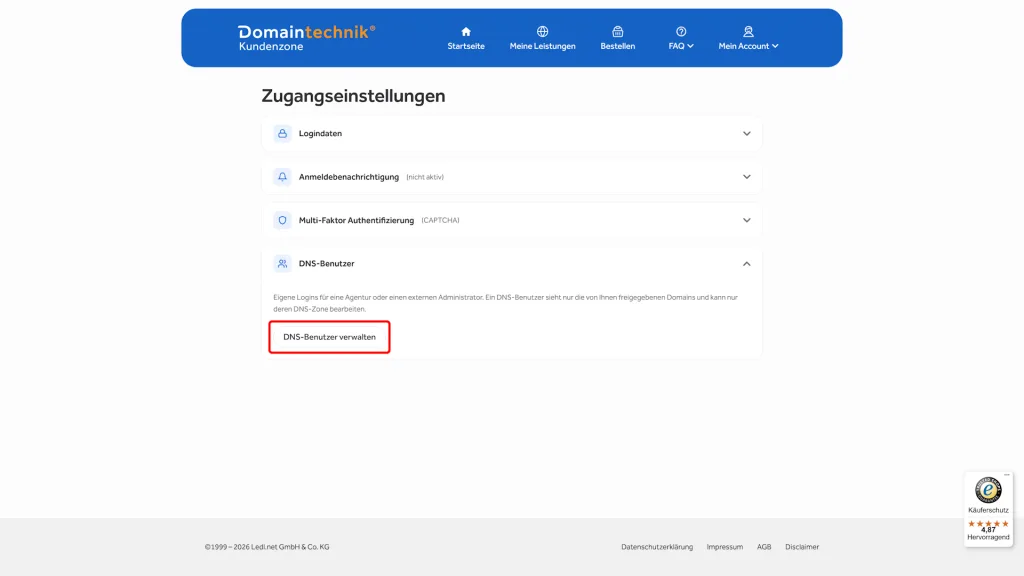Click the DNS-Benutzer verwalten button
Screen dimensions: 1024x576
[329, 337]
